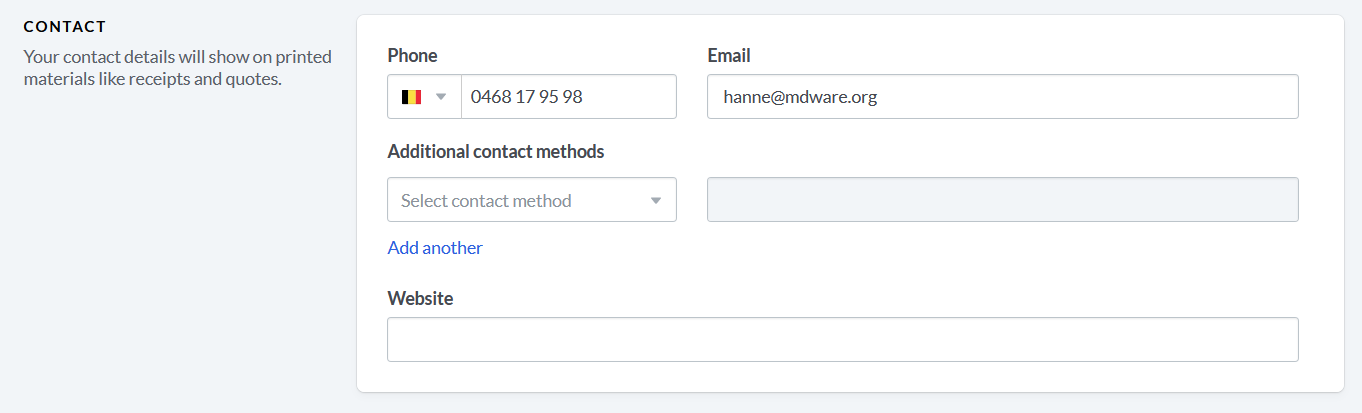Click the Email field label
The height and width of the screenshot is (413, 1362).
(729, 56)
